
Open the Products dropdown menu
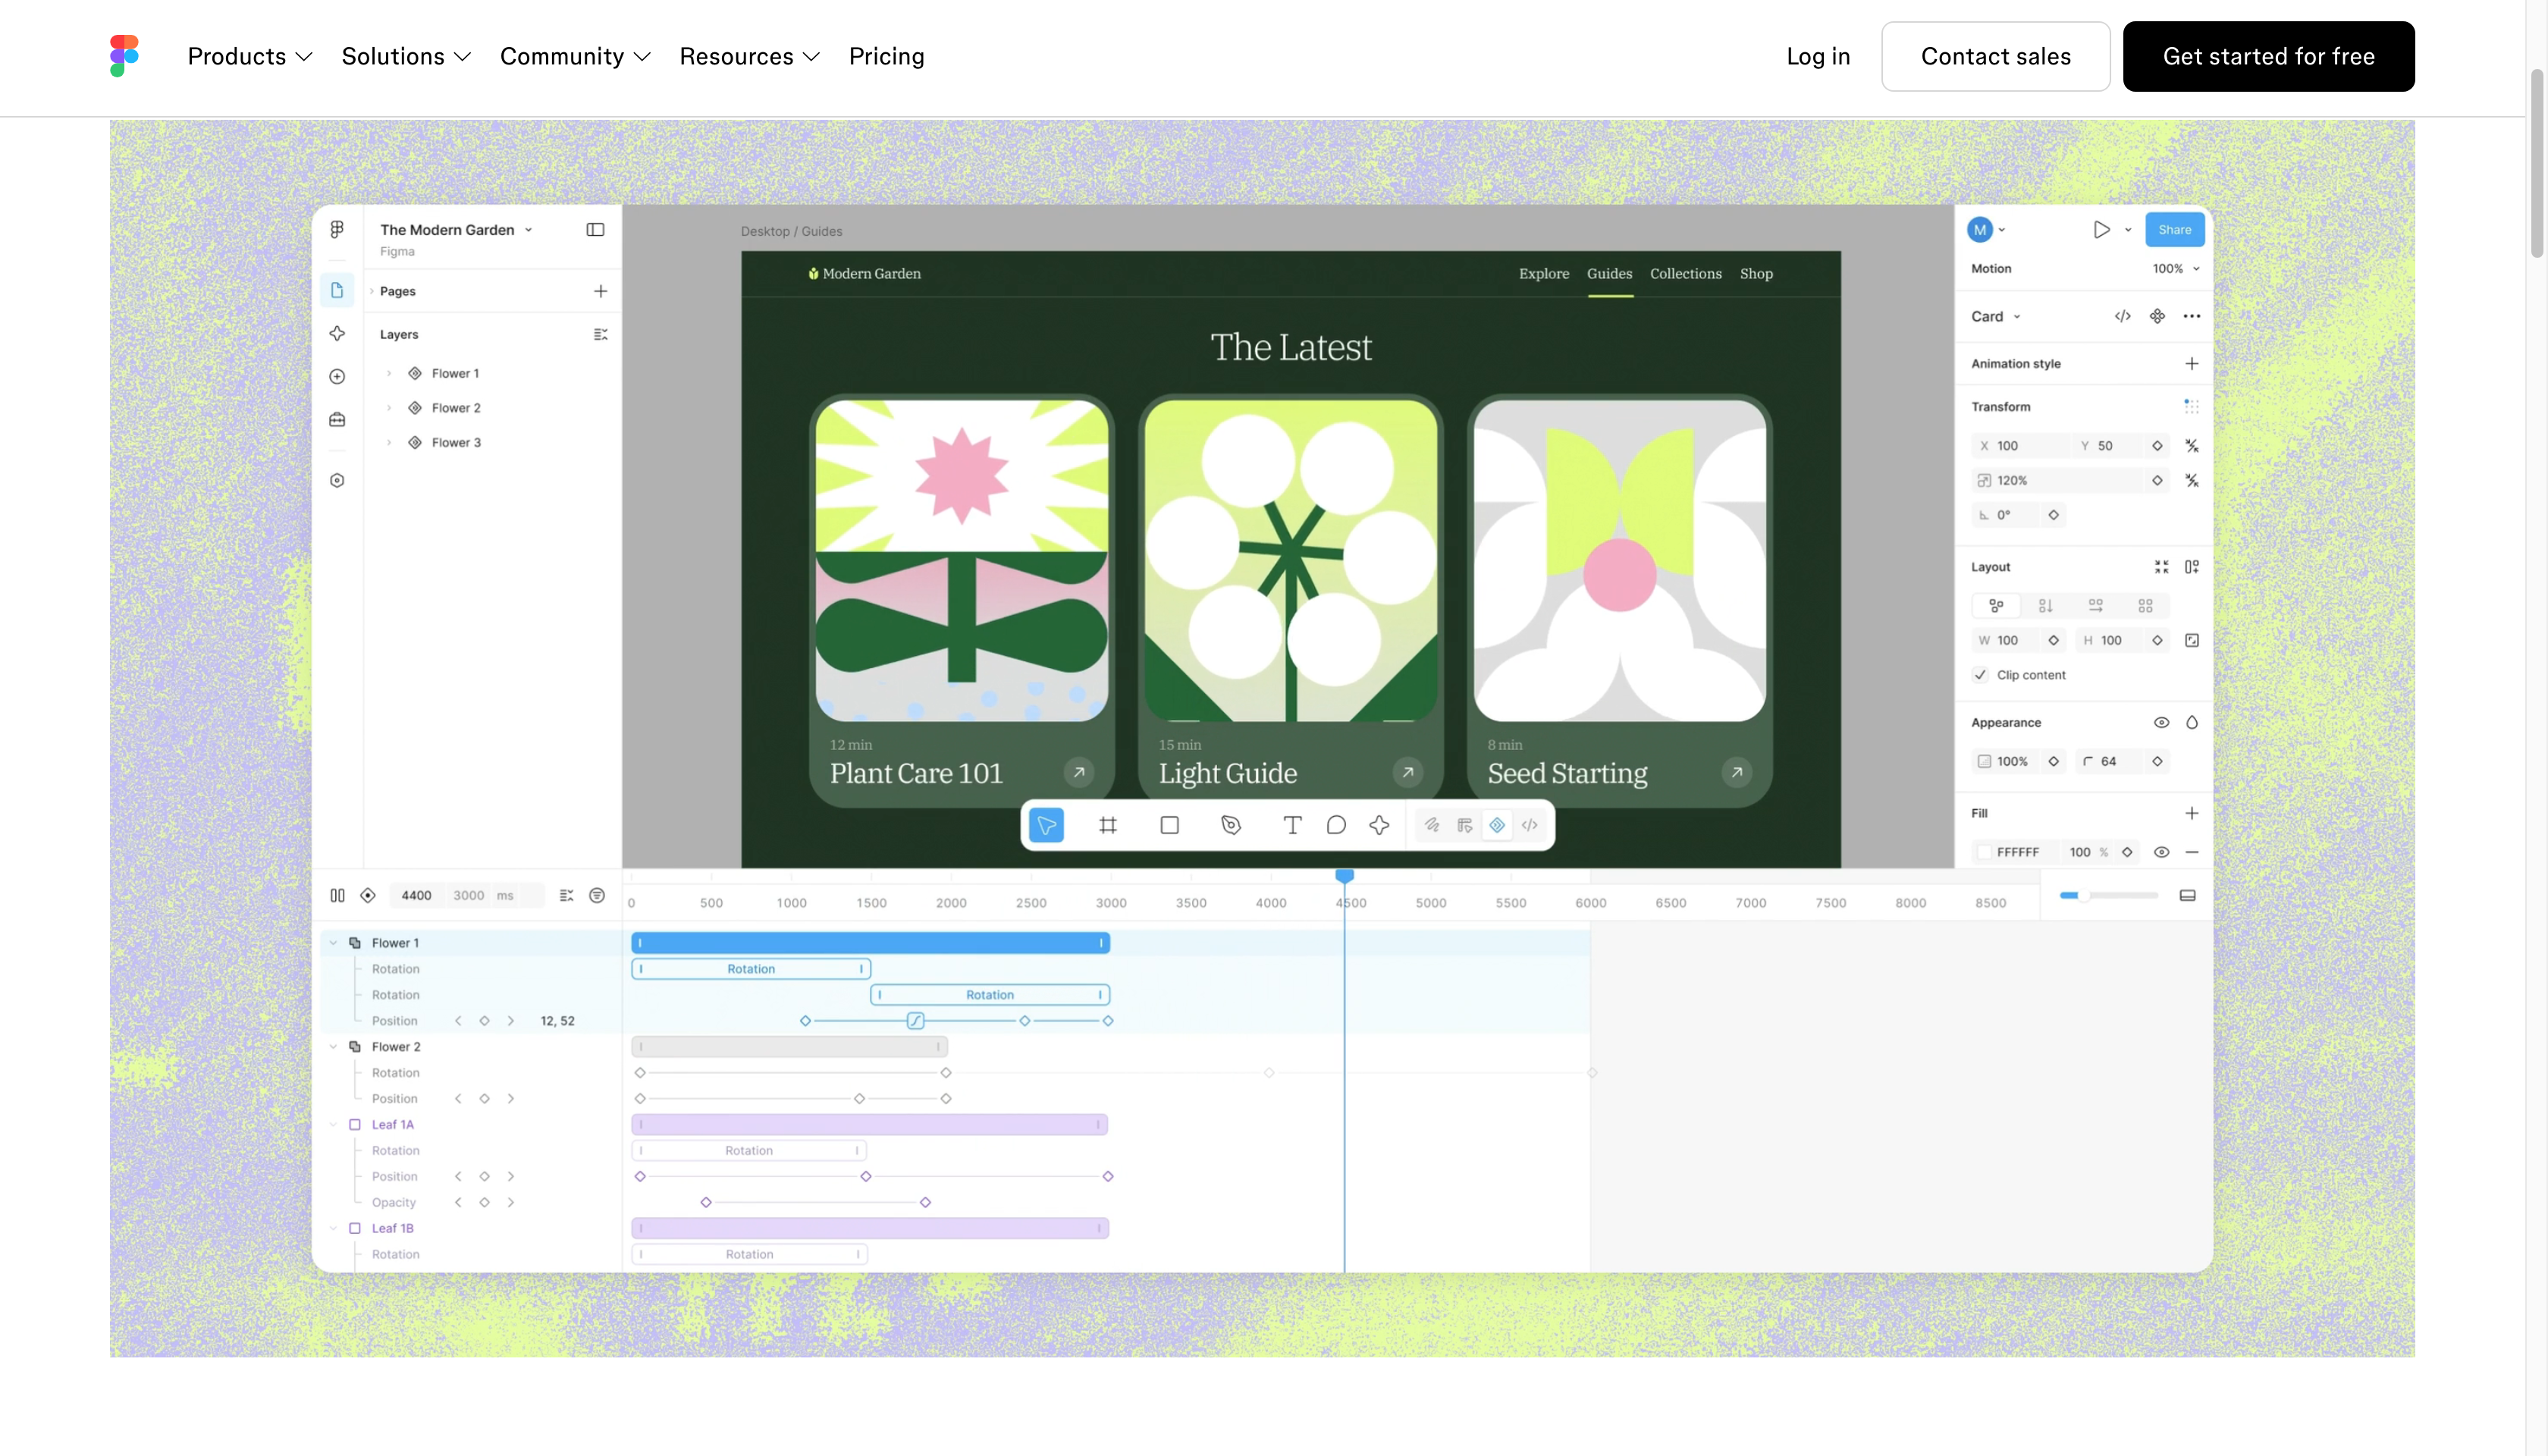(x=250, y=57)
